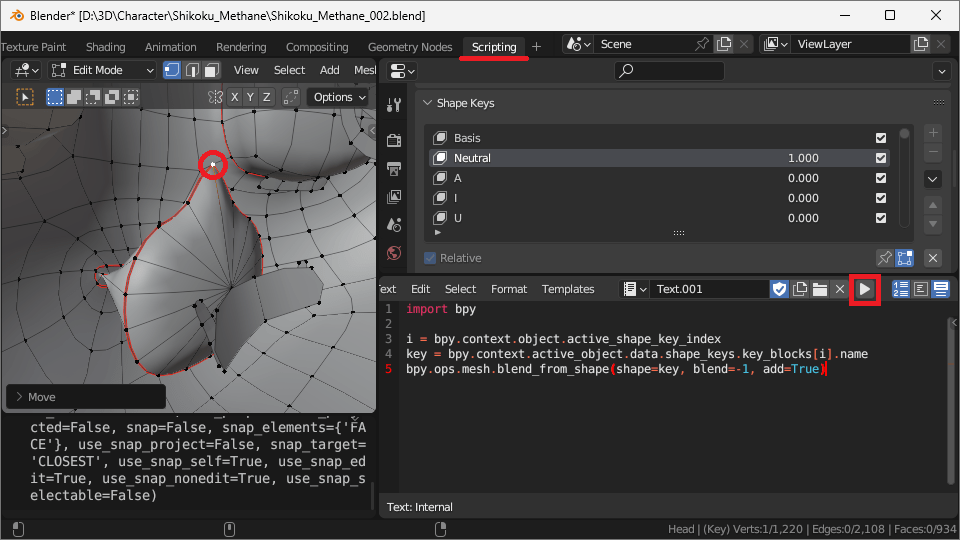
Task: Open the Edit Mode dropdown
Action: (x=102, y=70)
